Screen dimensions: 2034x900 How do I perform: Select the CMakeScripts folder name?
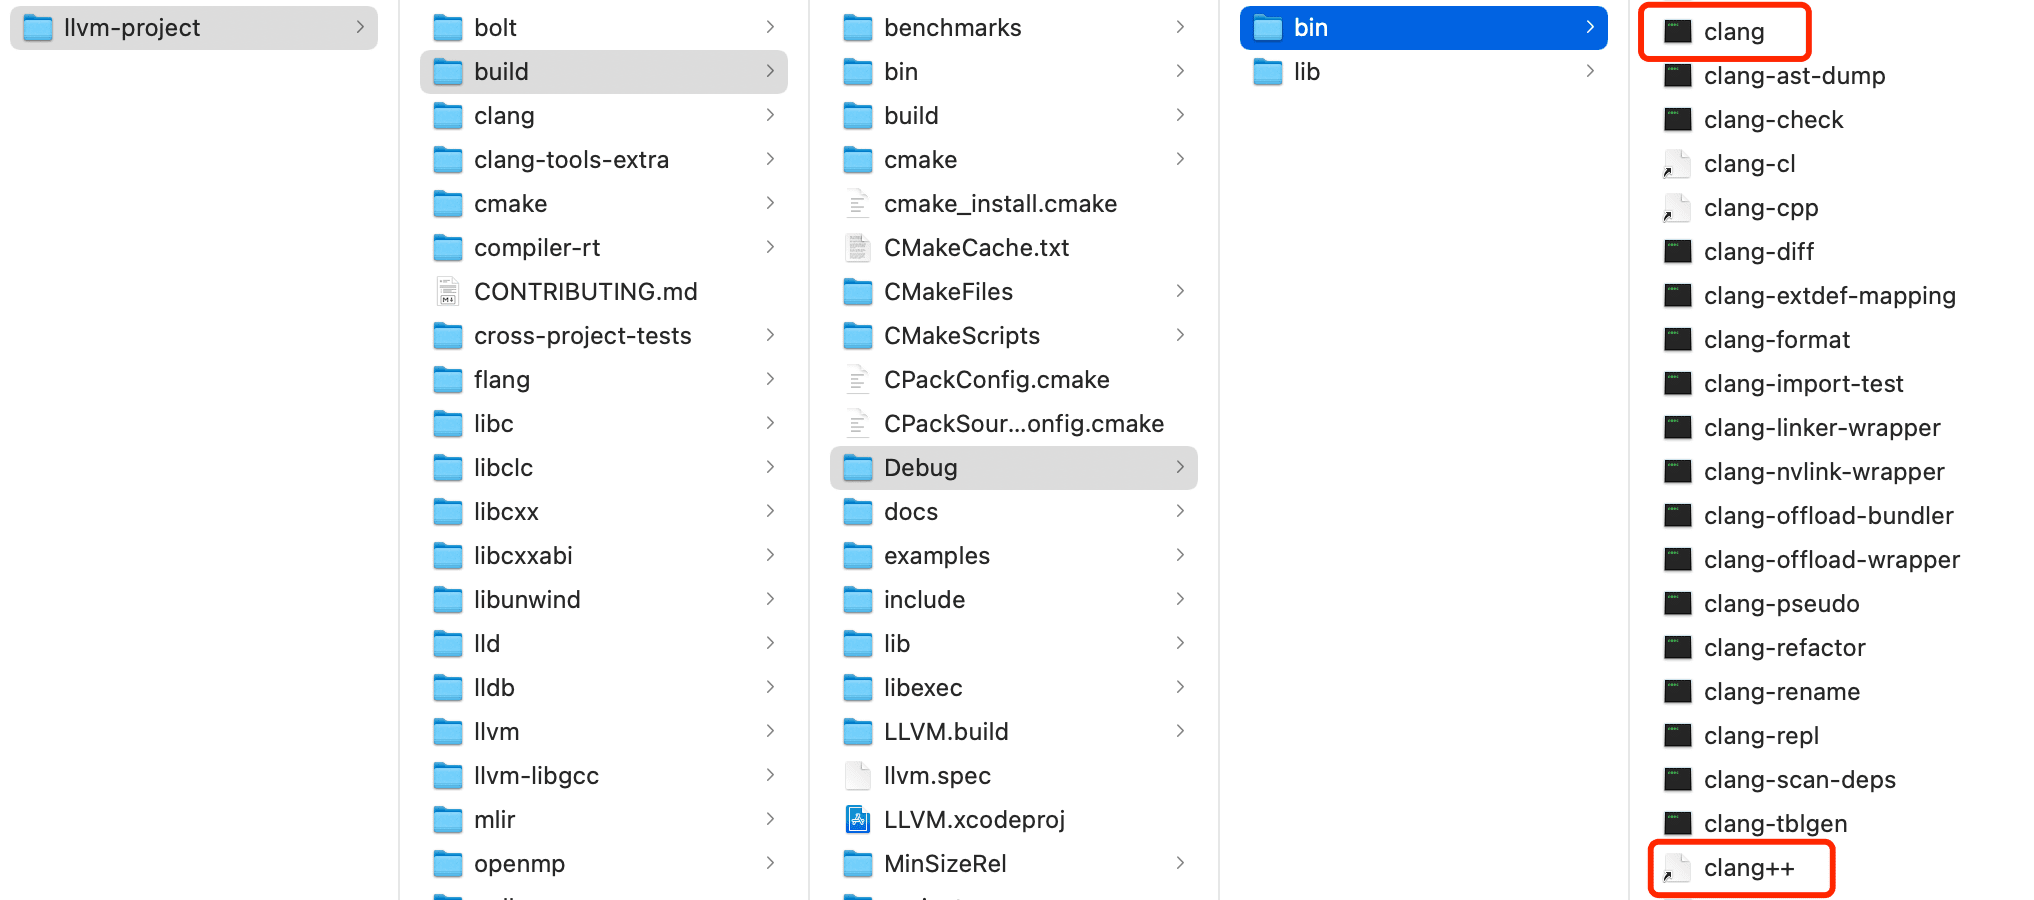tap(962, 336)
